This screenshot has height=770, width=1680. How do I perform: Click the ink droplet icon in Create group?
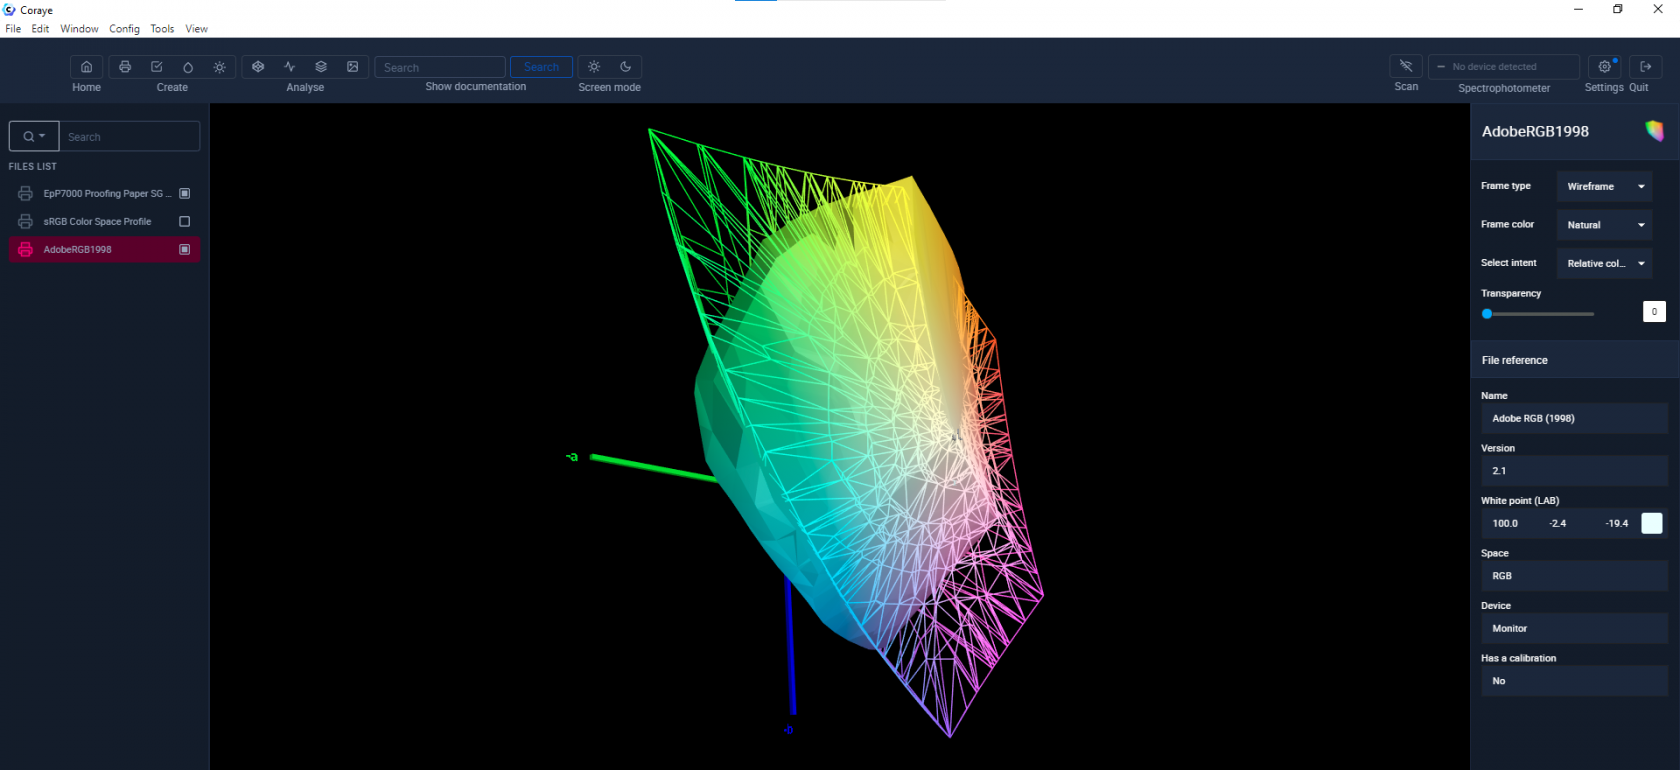(x=188, y=67)
